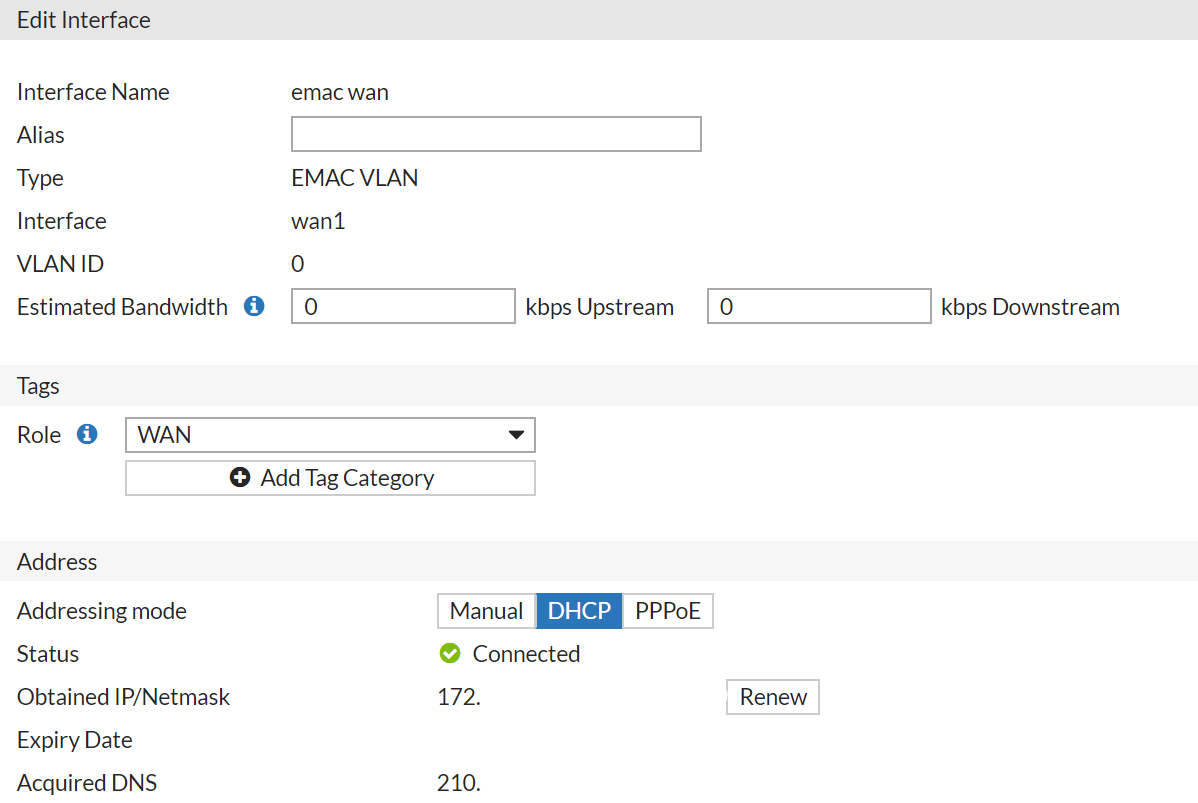Select Manual addressing mode
This screenshot has height=803, width=1198.
point(486,611)
